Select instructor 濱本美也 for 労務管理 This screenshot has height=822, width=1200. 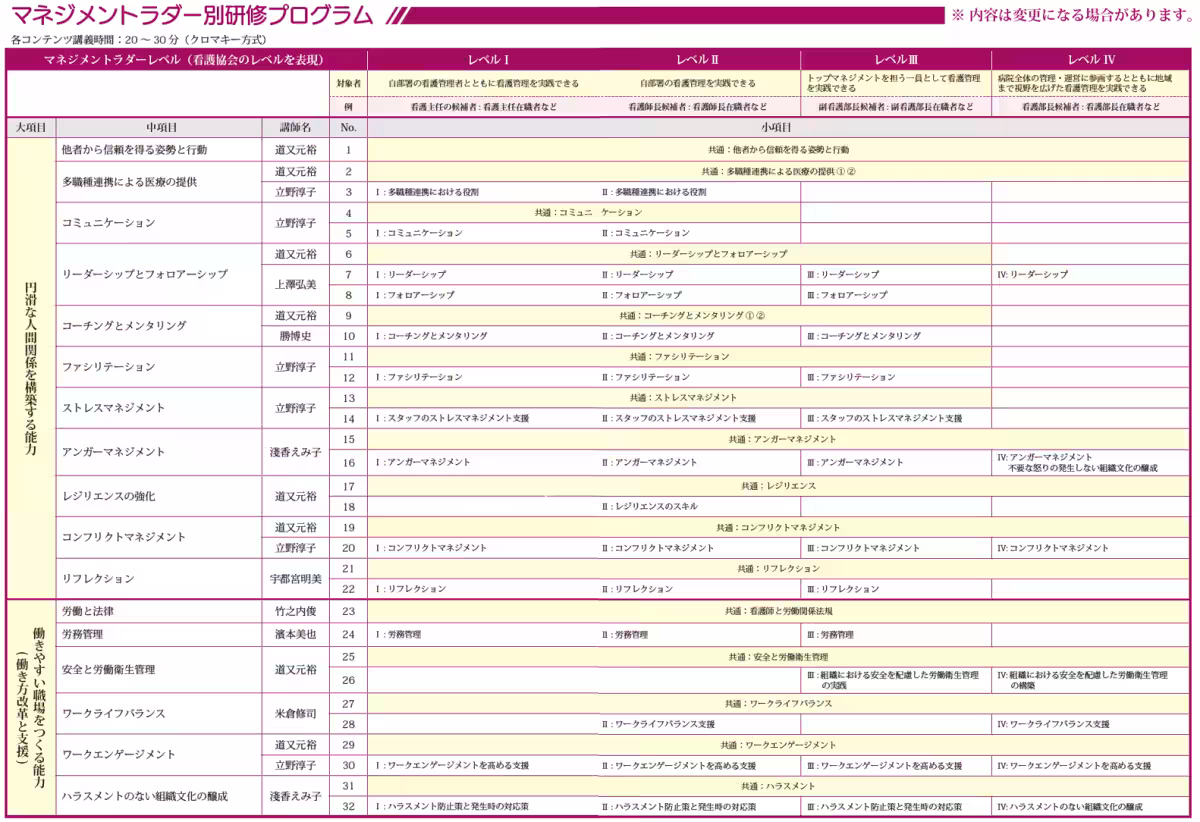(295, 635)
